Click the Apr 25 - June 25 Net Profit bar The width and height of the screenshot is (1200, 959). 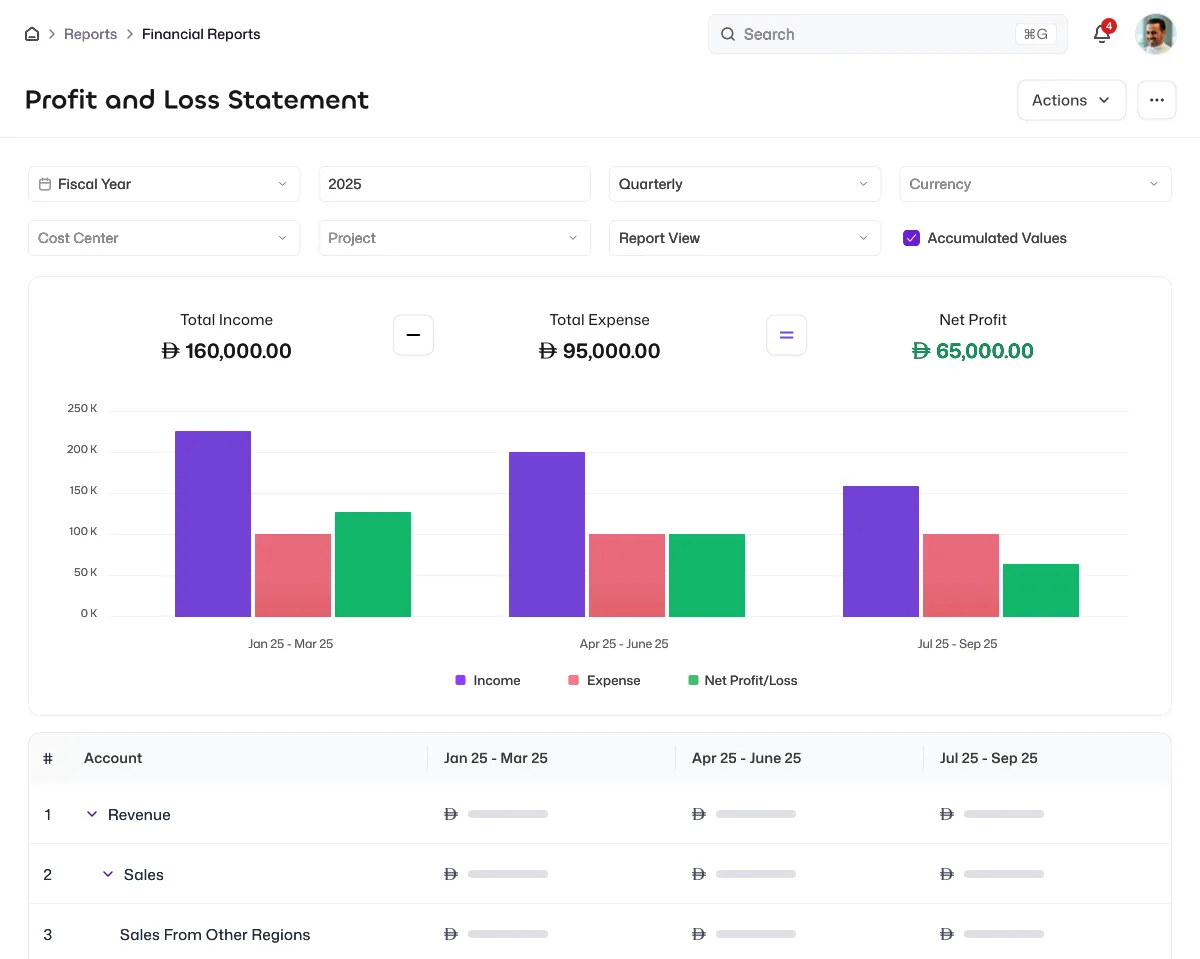click(x=707, y=575)
